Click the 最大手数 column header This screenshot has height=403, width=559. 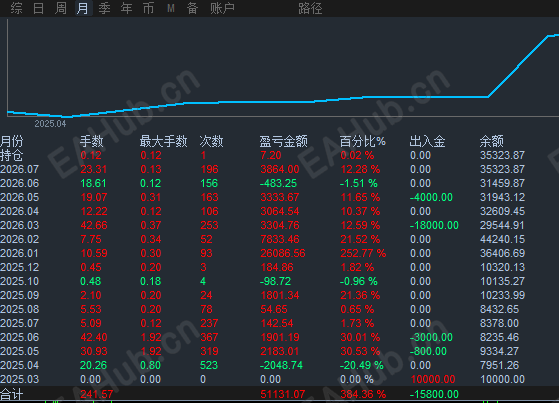point(163,141)
